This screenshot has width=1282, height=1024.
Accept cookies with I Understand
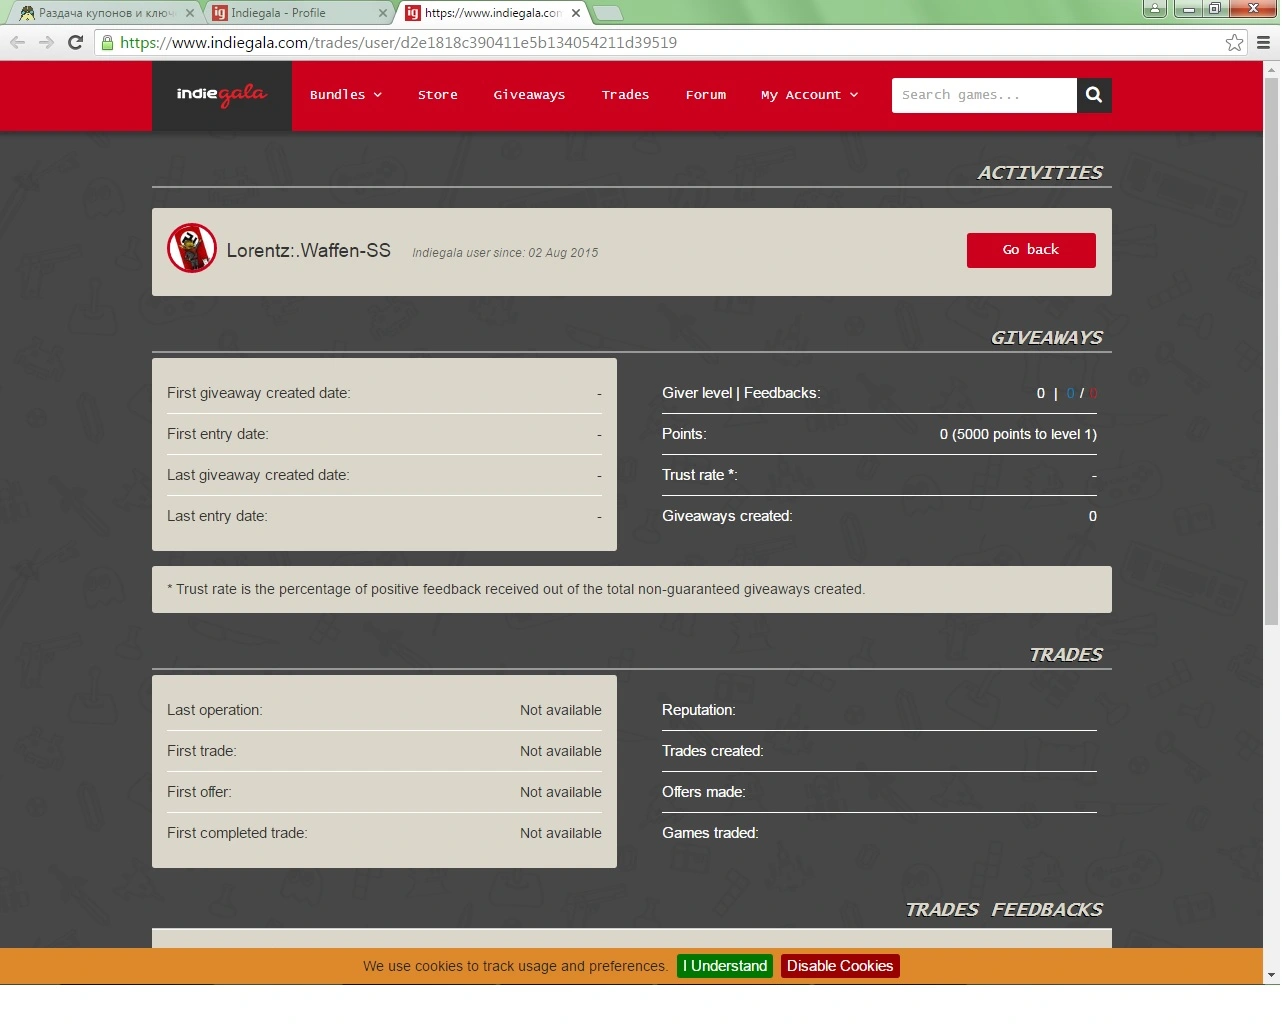pos(725,966)
